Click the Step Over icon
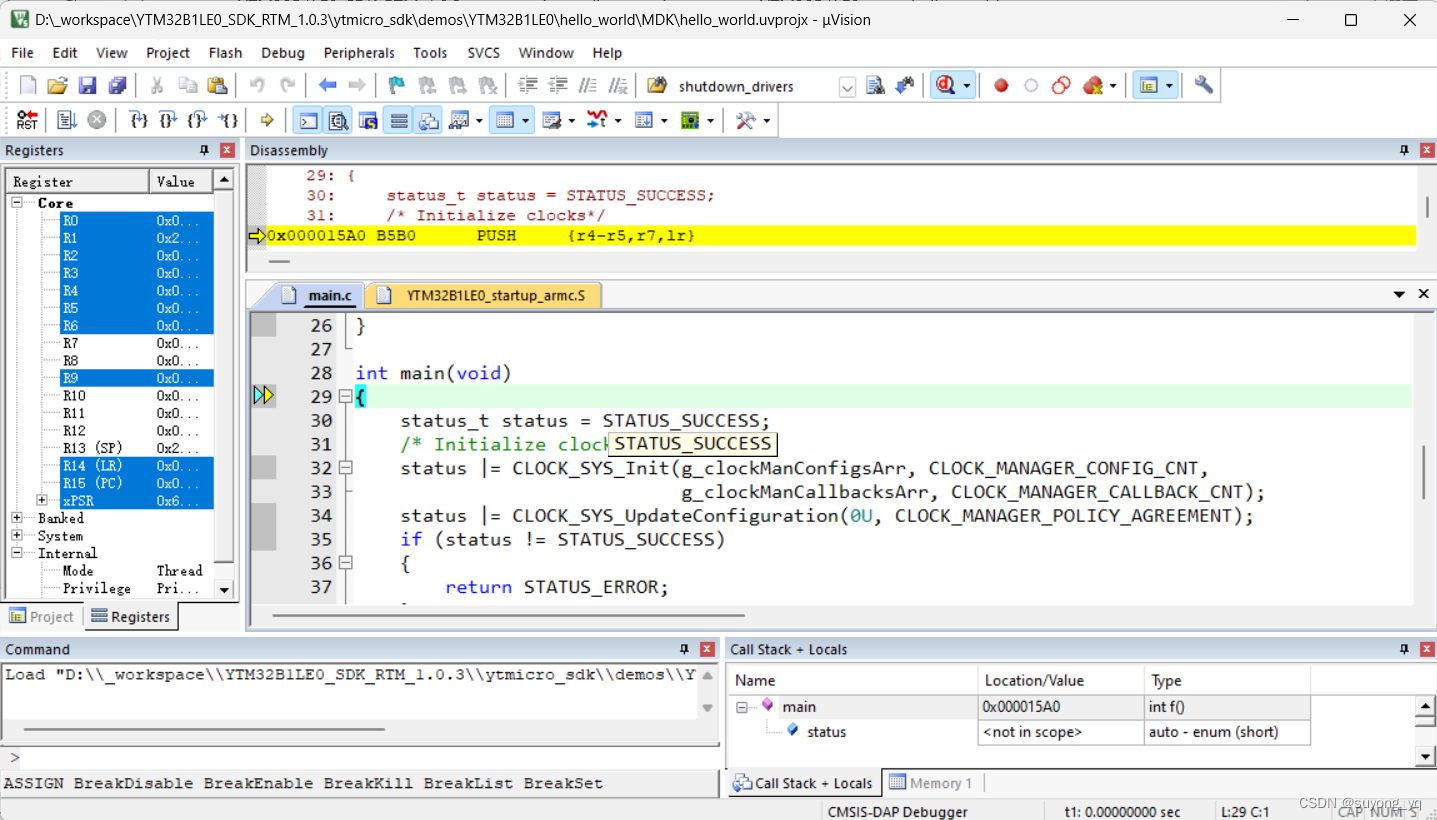1437x820 pixels. click(x=168, y=120)
